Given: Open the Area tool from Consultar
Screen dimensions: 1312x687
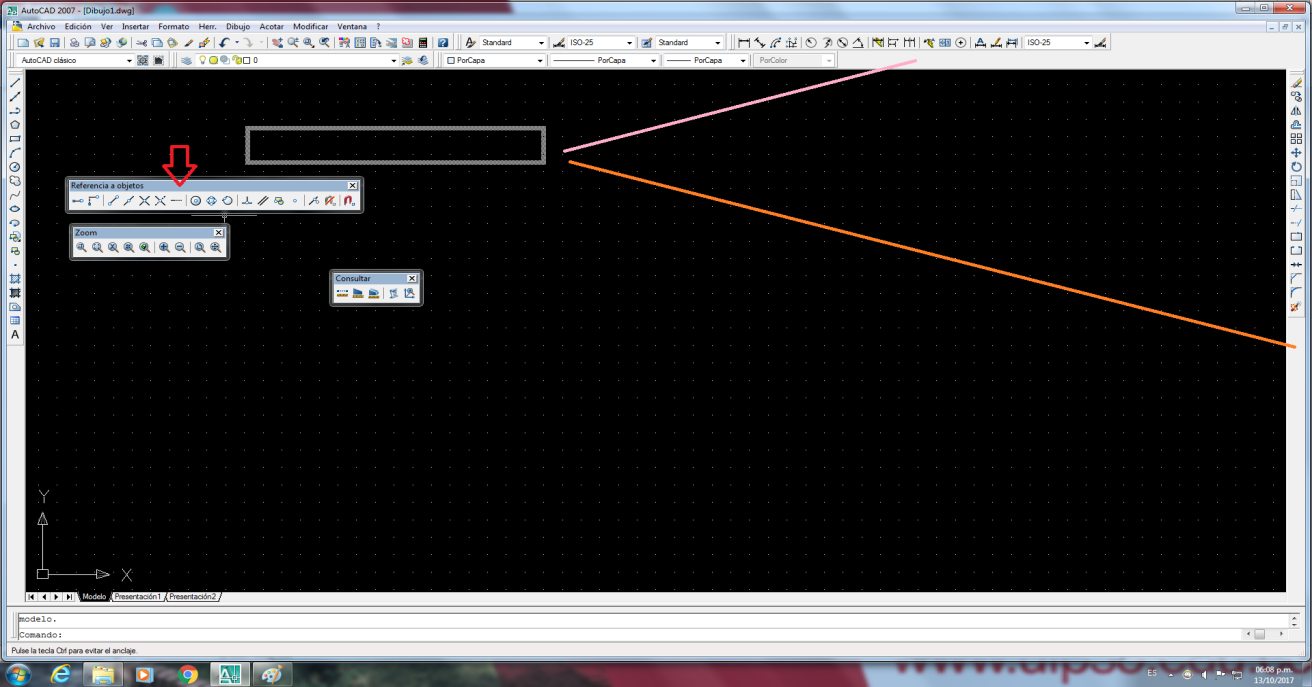Looking at the screenshot, I should pos(358,293).
